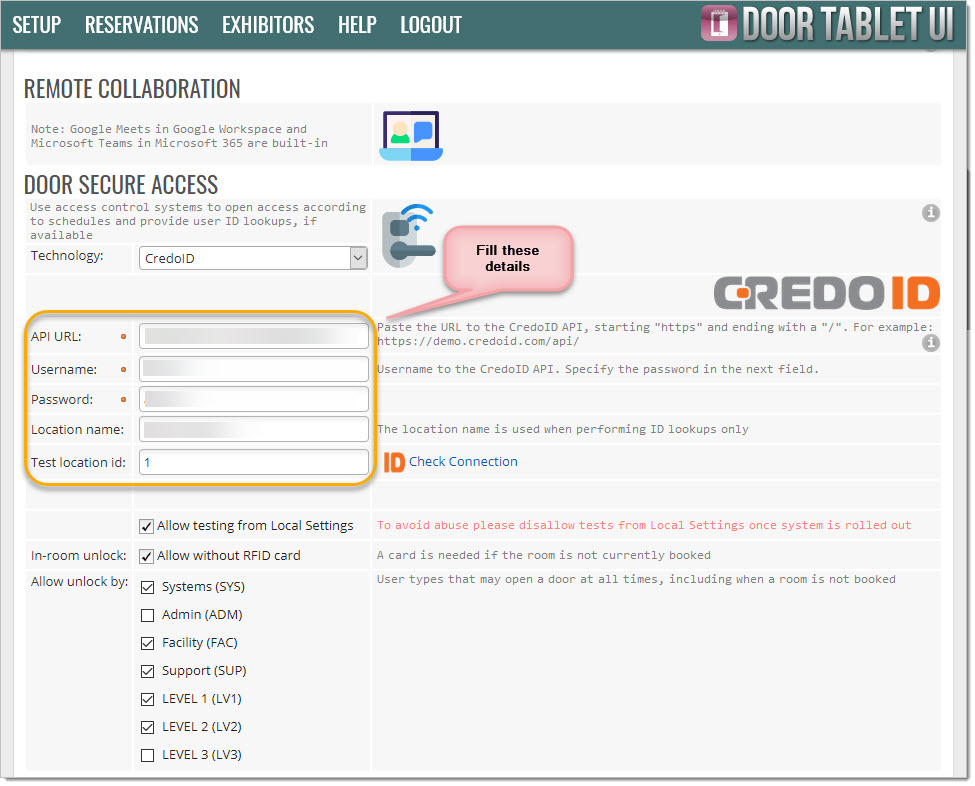
Task: Click the Google Meets note text
Action: pos(179,136)
